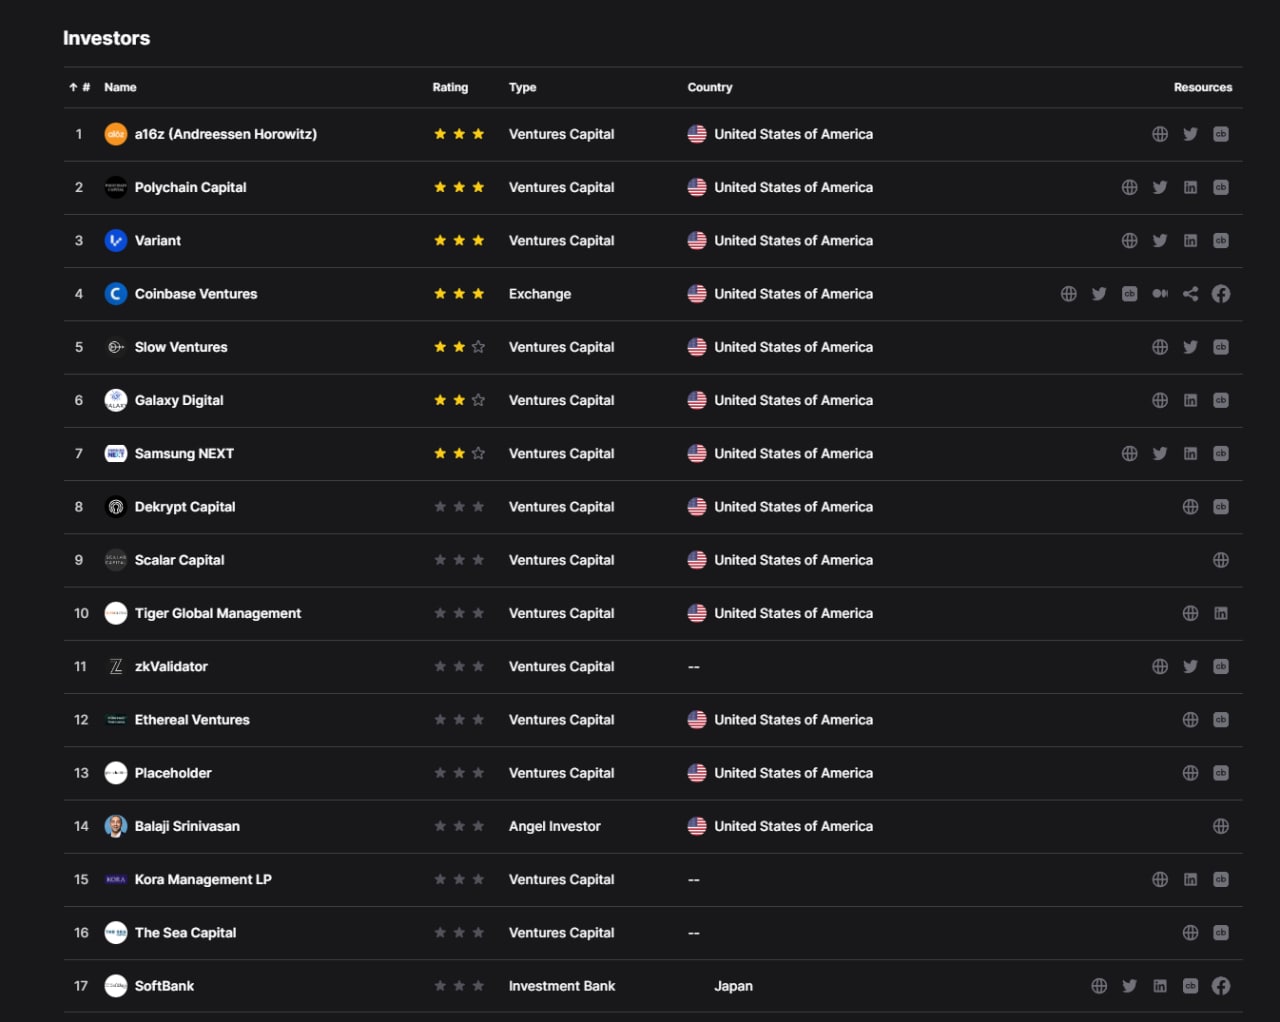Open Samsung NEXT Twitter icon

[x=1160, y=453]
